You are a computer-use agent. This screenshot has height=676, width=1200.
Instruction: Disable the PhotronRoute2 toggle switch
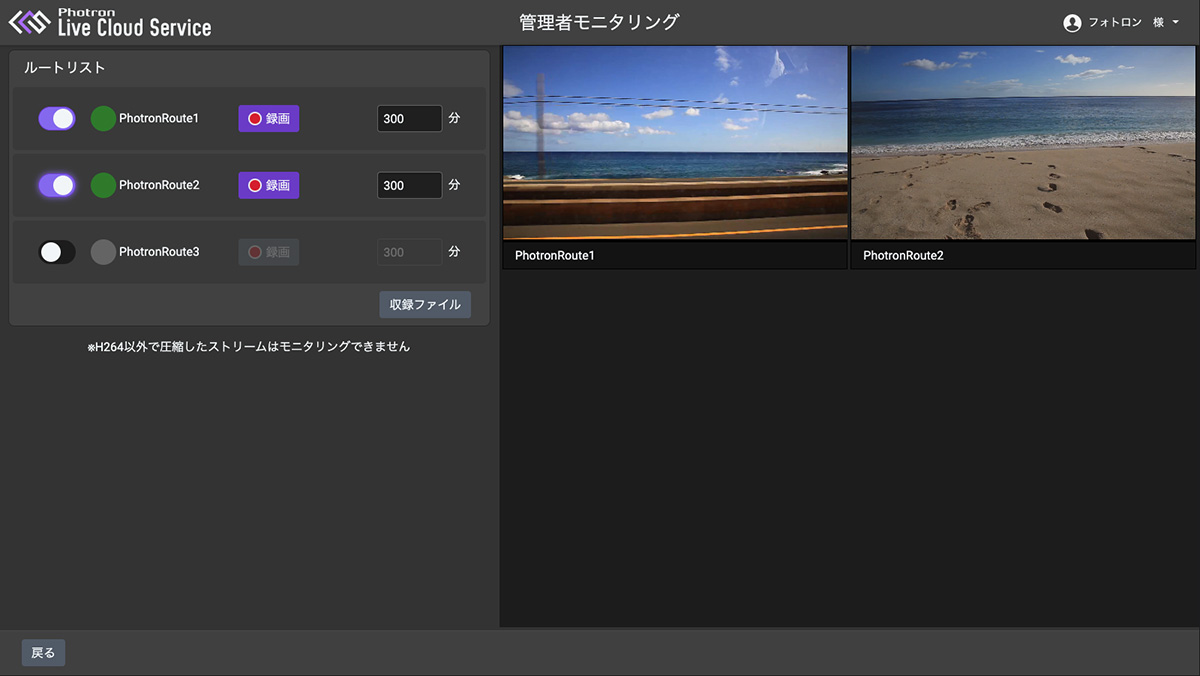point(57,185)
